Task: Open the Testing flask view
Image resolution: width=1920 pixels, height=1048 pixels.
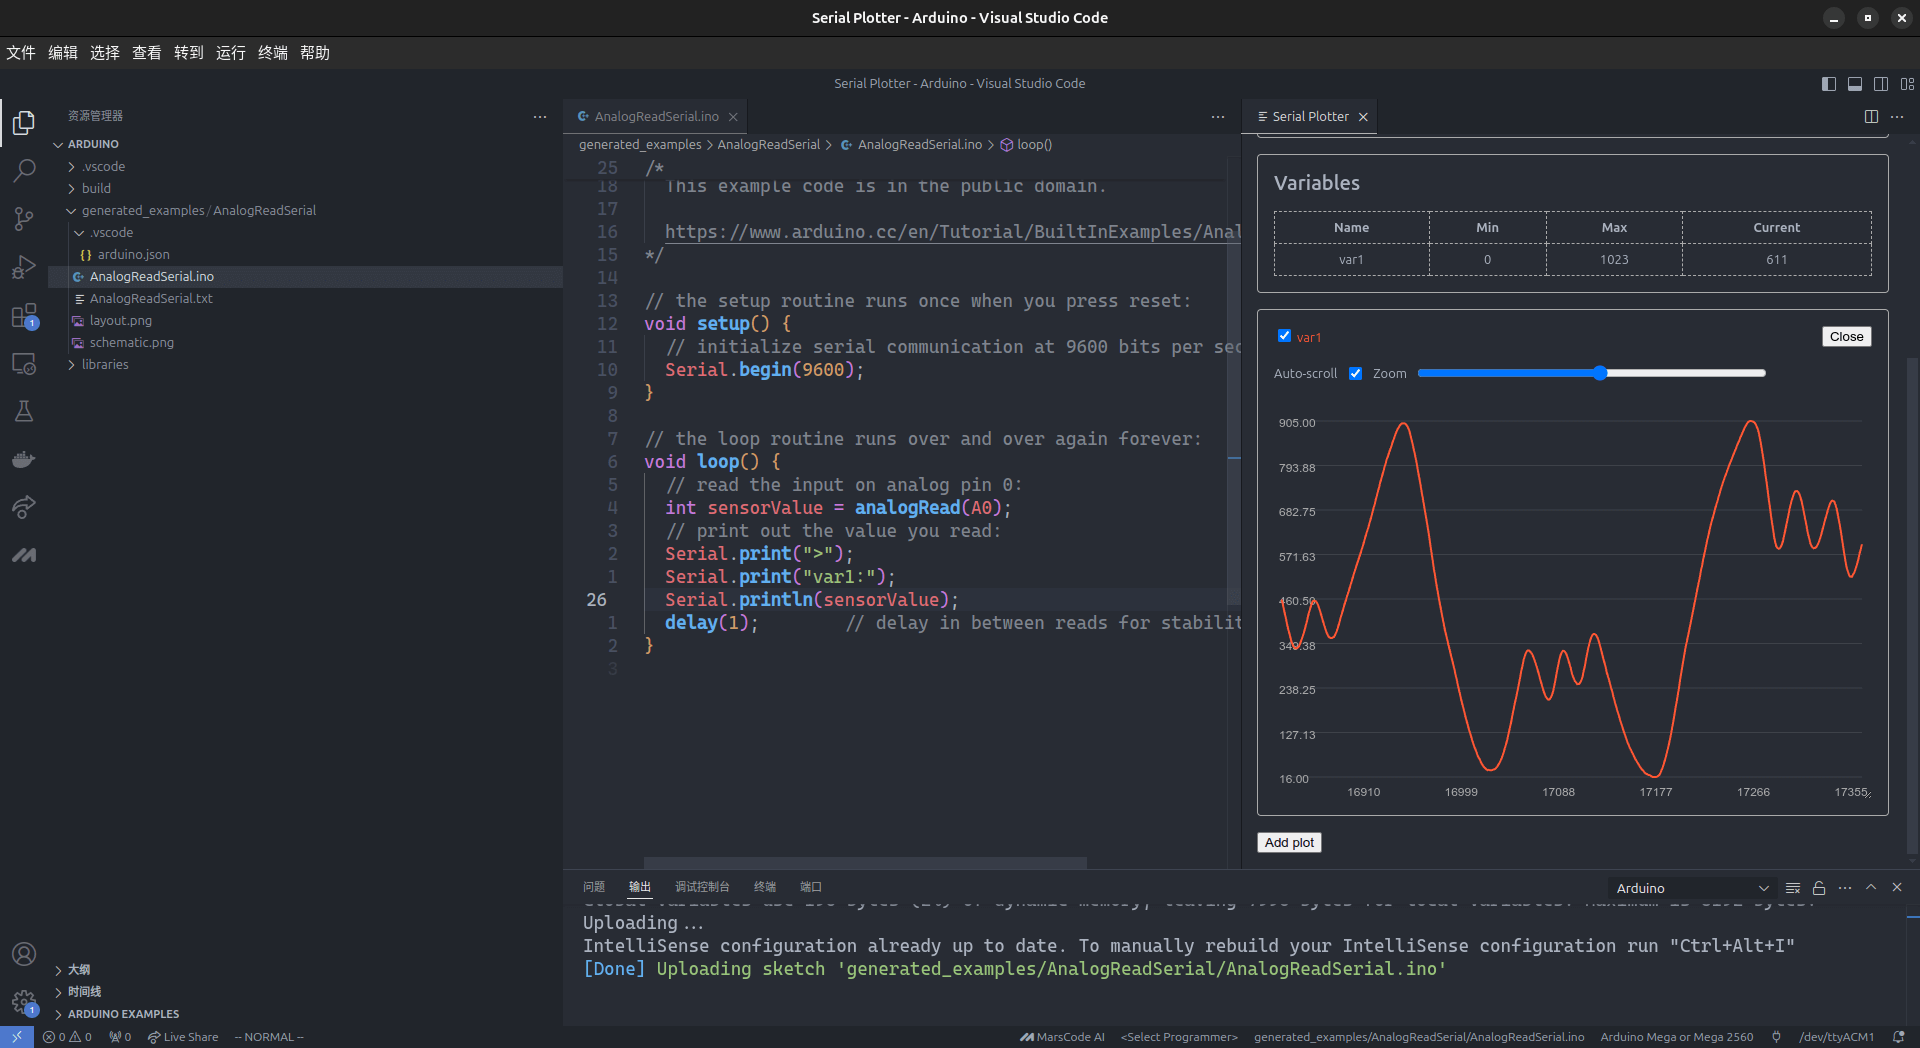Action: pyautogui.click(x=24, y=411)
